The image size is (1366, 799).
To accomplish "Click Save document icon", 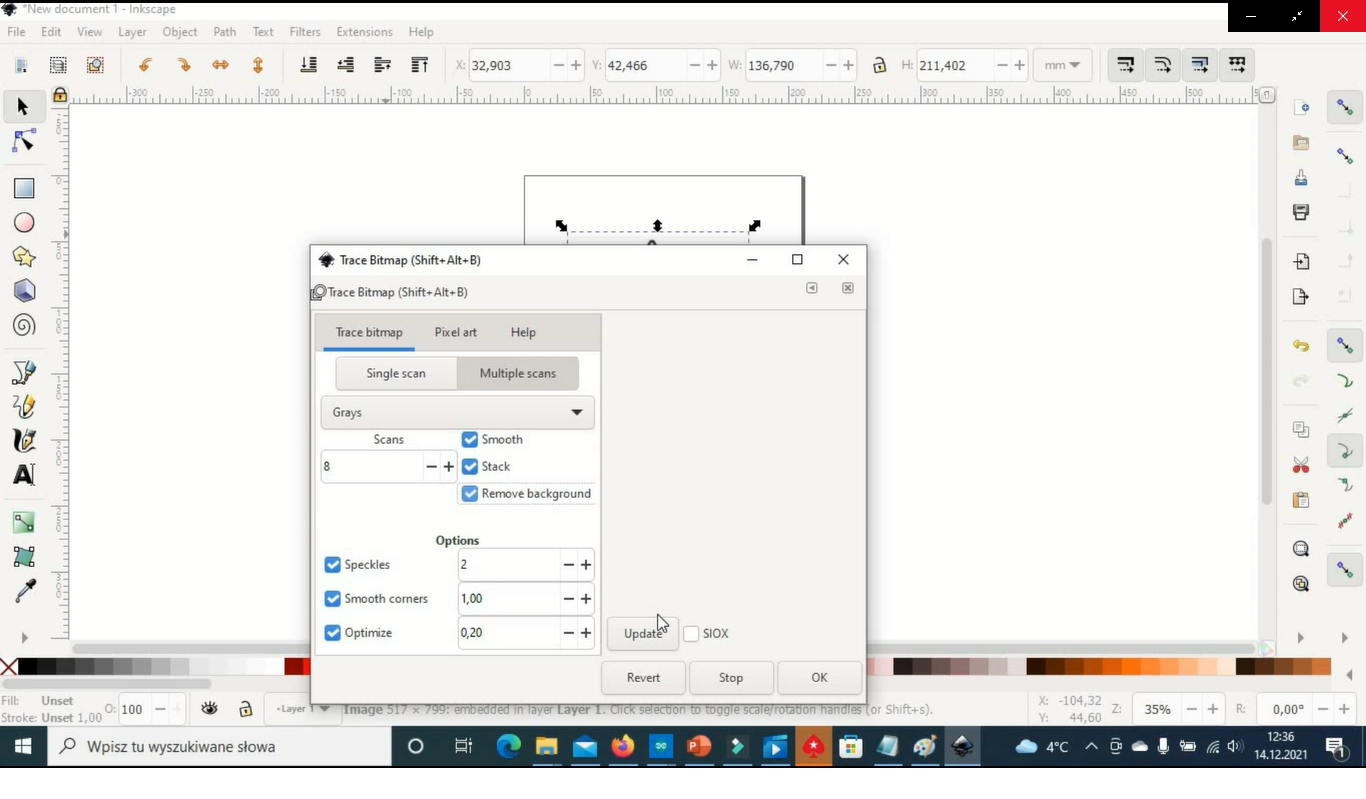I will pos(1301,178).
